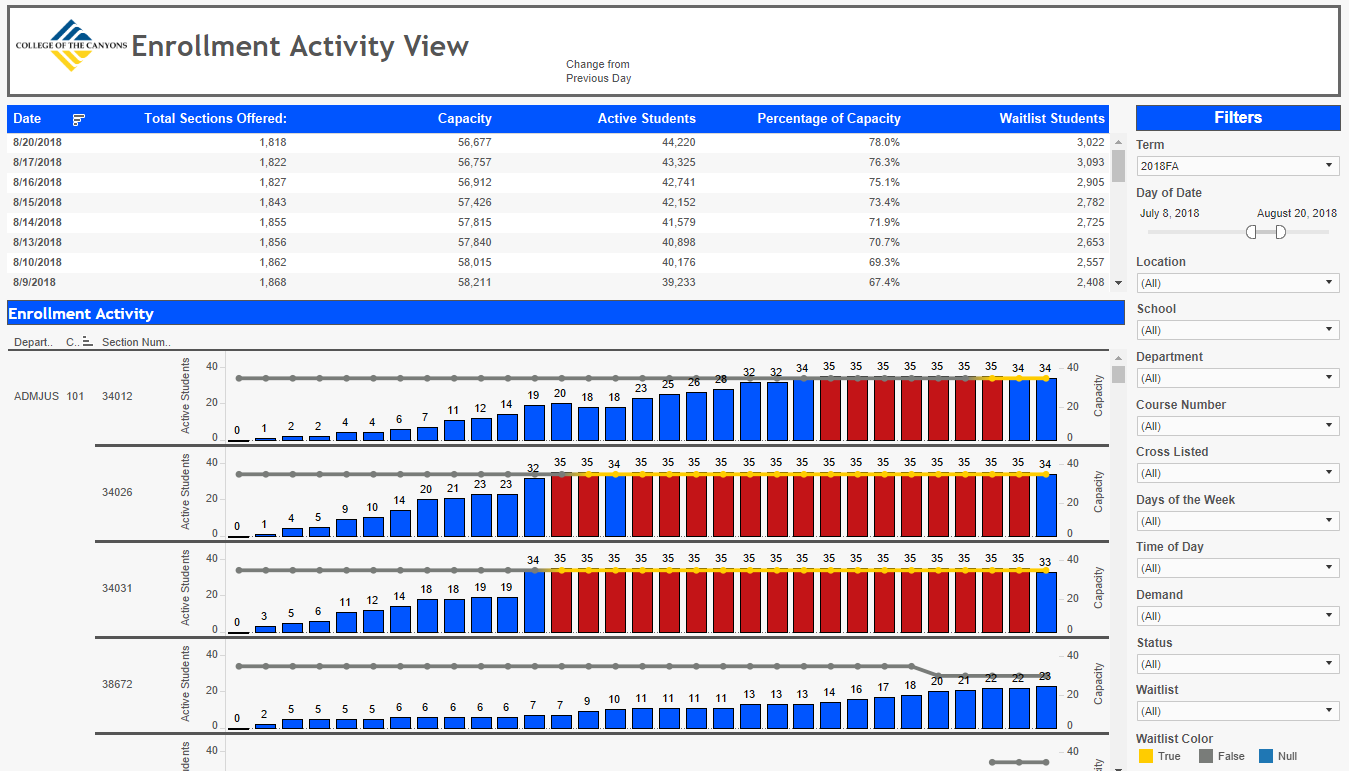The image size is (1352, 771).
Task: Click the Capacity column header
Action: pos(465,119)
